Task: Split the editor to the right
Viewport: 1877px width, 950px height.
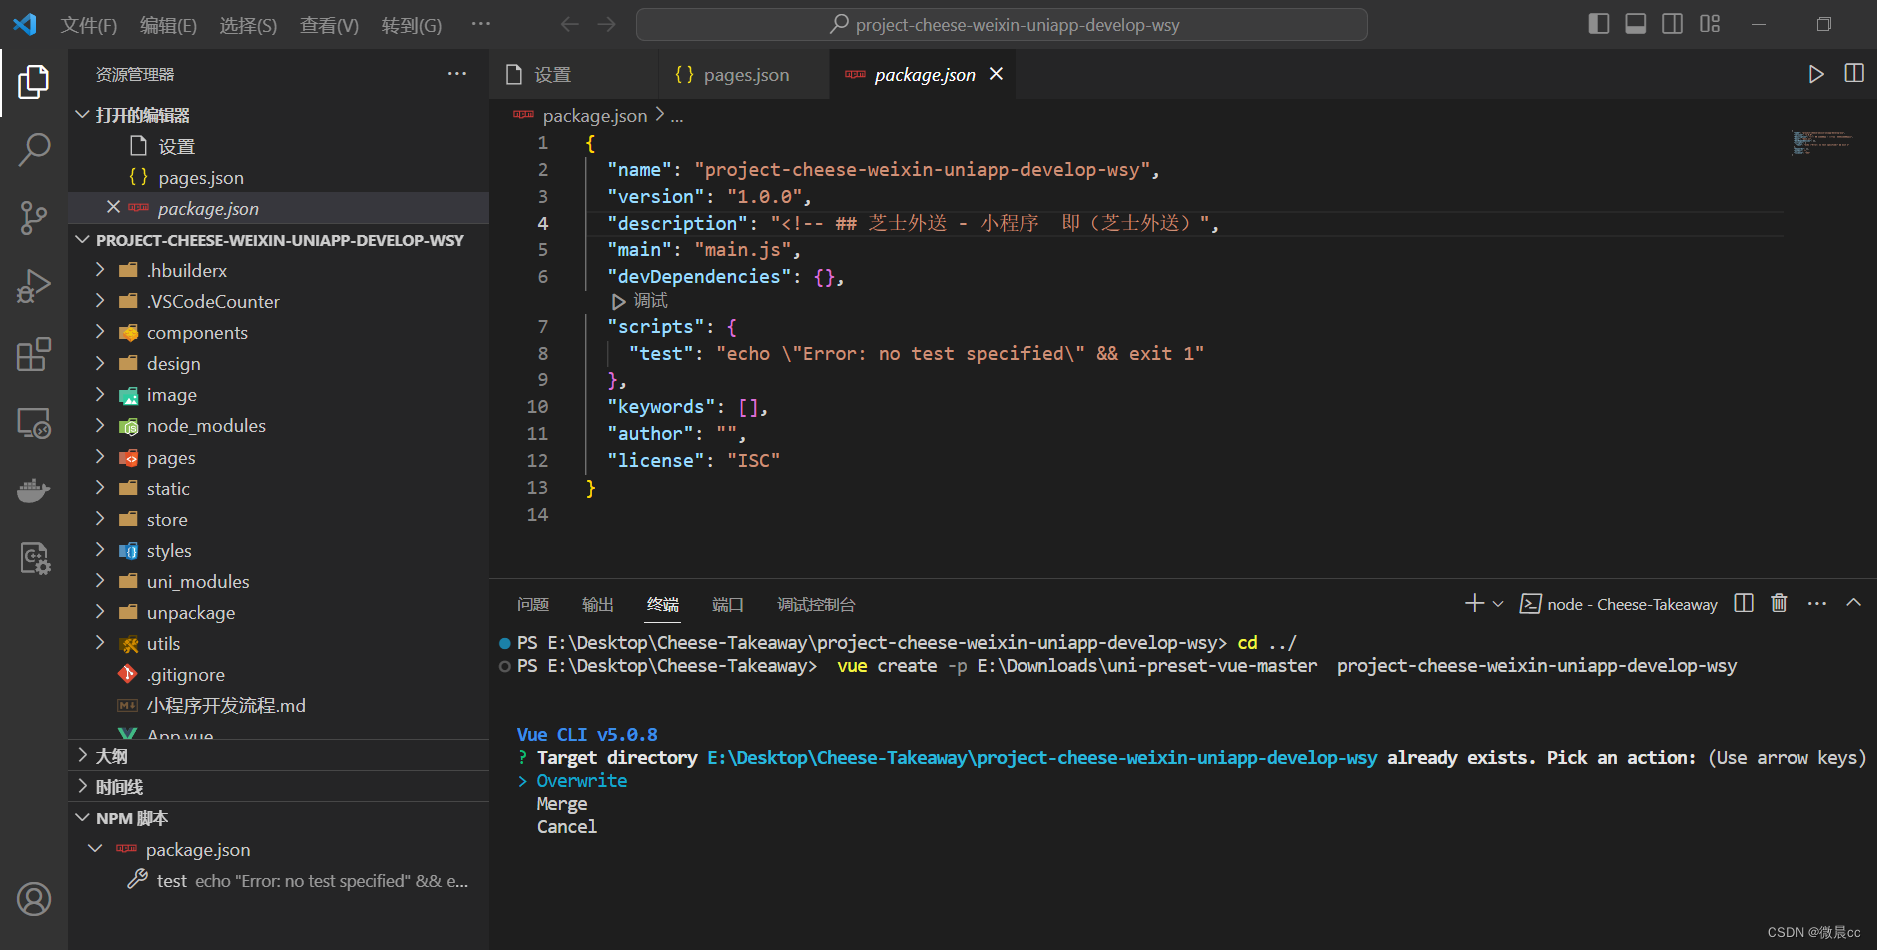Action: point(1854,74)
